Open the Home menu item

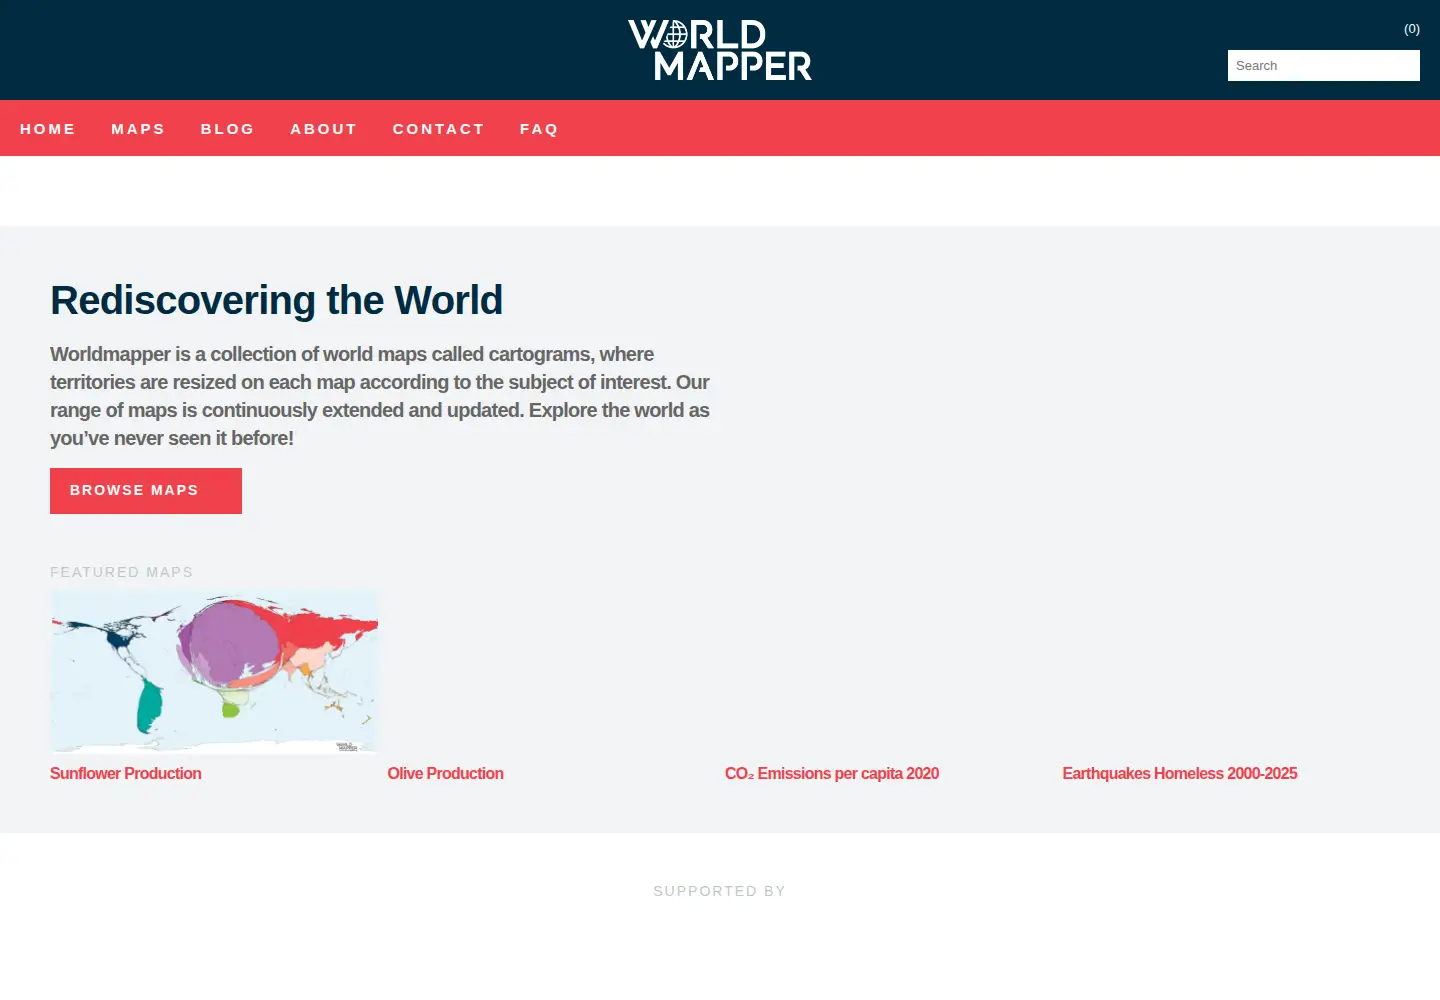point(48,129)
